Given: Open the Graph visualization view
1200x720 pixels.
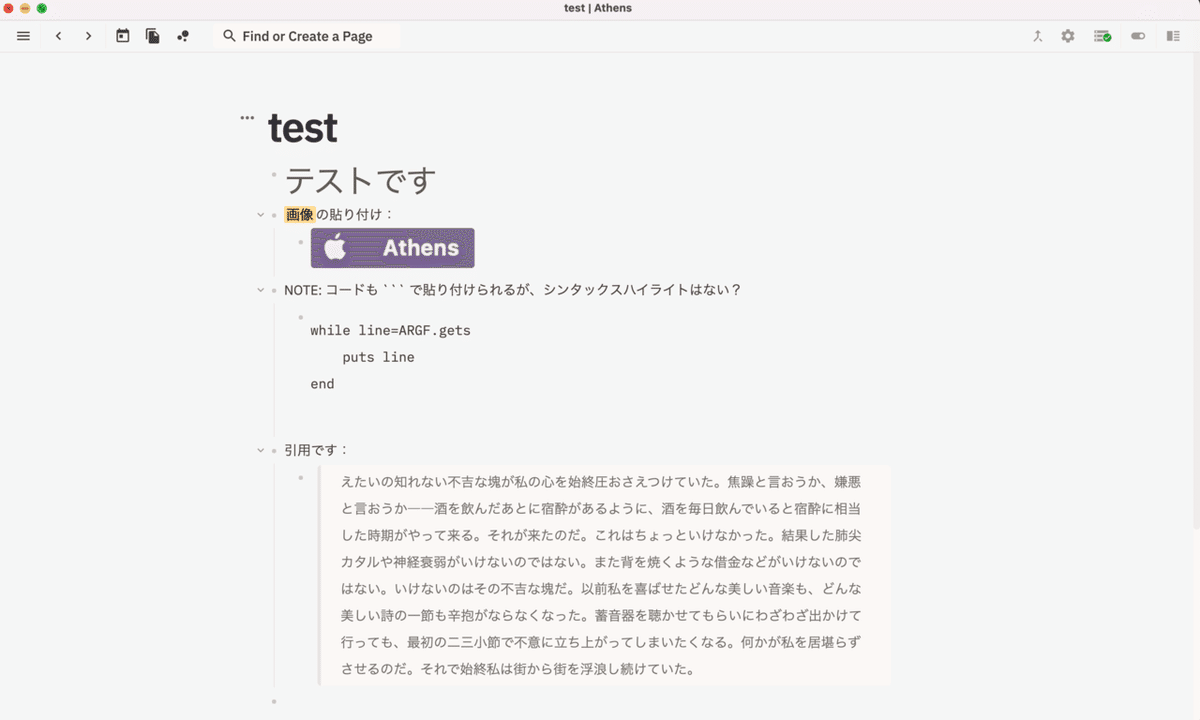Looking at the screenshot, I should click(x=182, y=36).
